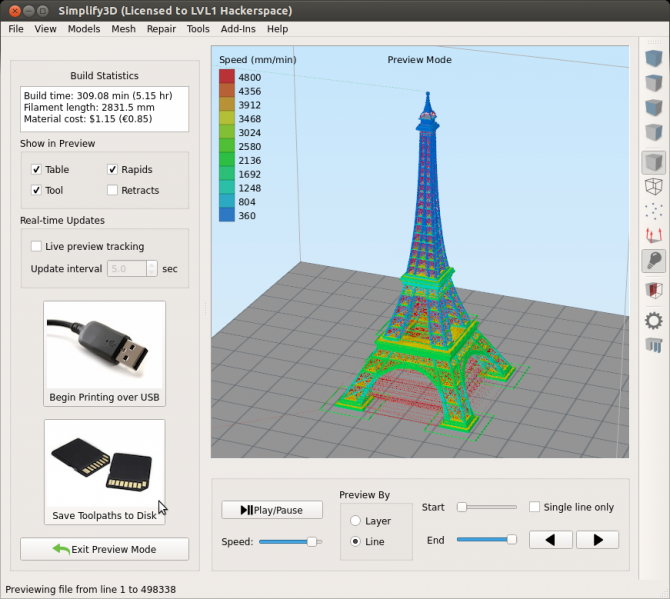Open the Add-Ins menu

(x=238, y=29)
